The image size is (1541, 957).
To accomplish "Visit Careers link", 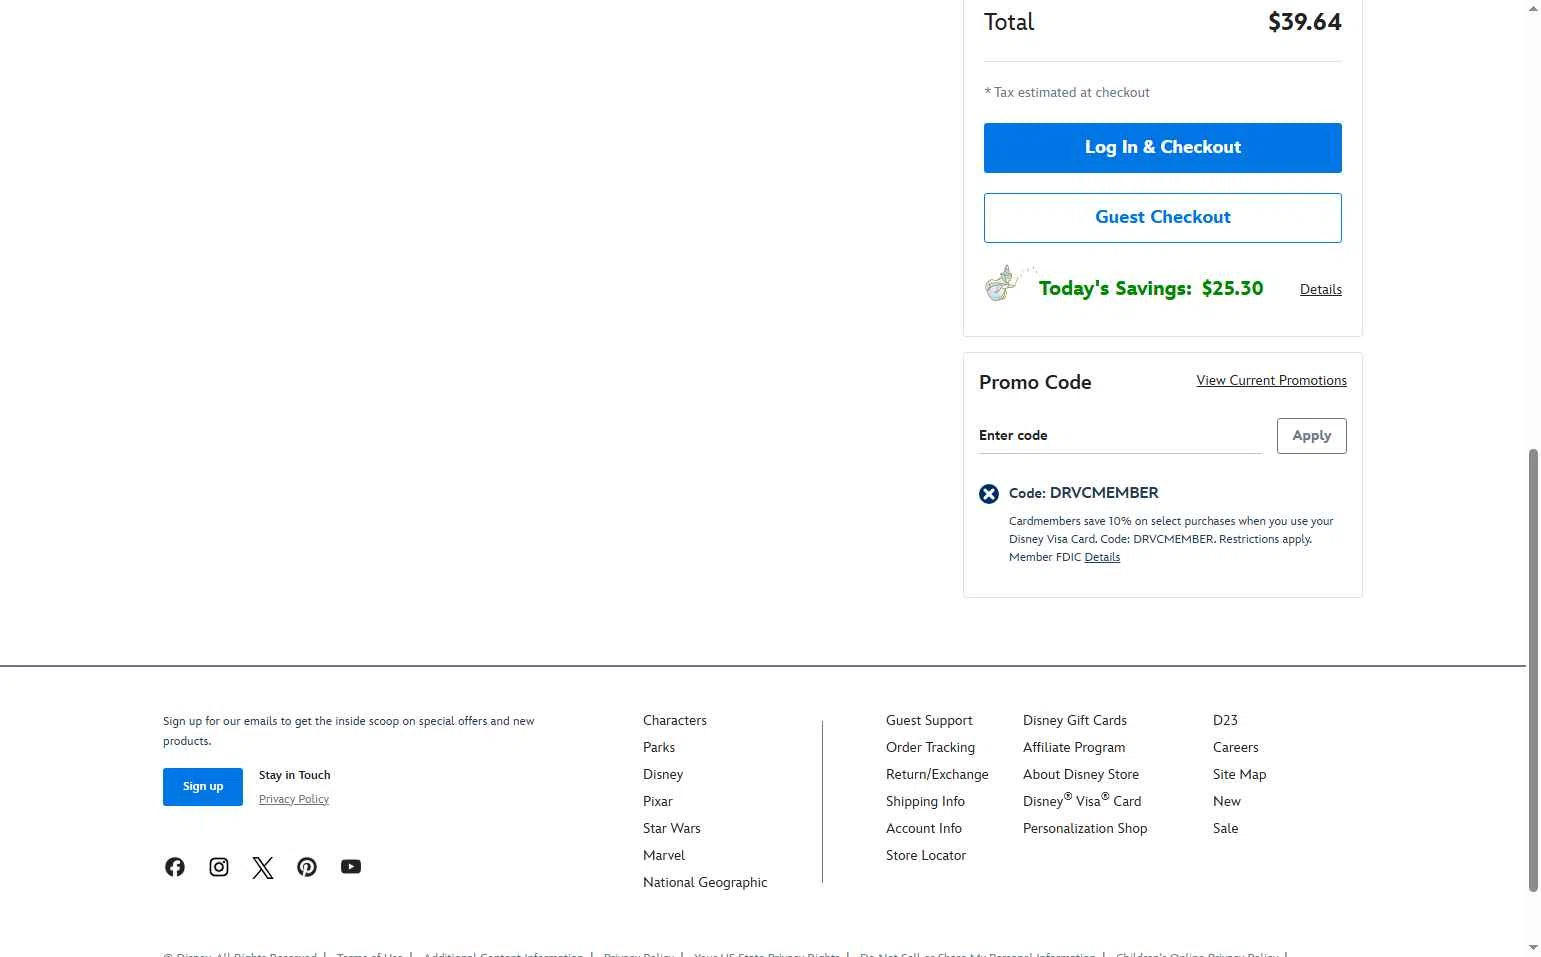I will point(1236,748).
